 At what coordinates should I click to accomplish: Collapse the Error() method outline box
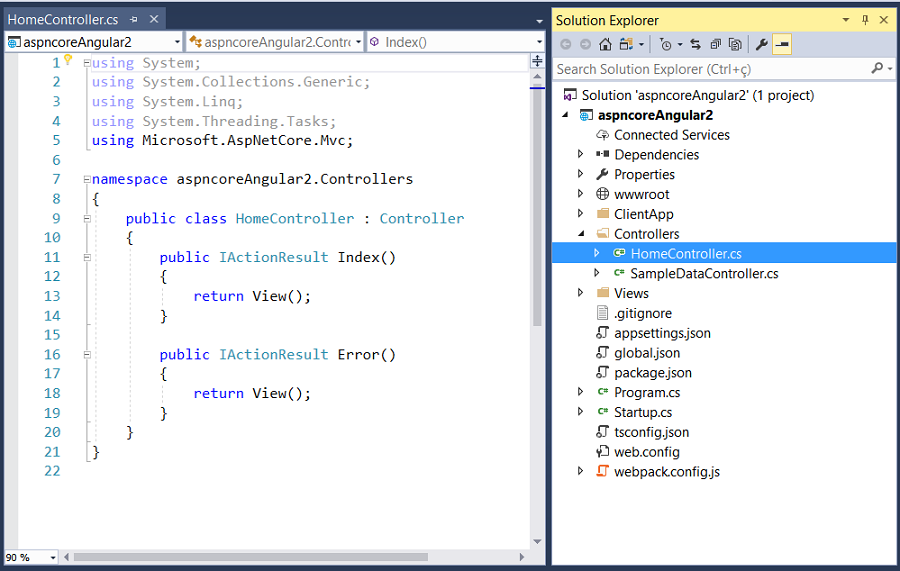coord(87,355)
